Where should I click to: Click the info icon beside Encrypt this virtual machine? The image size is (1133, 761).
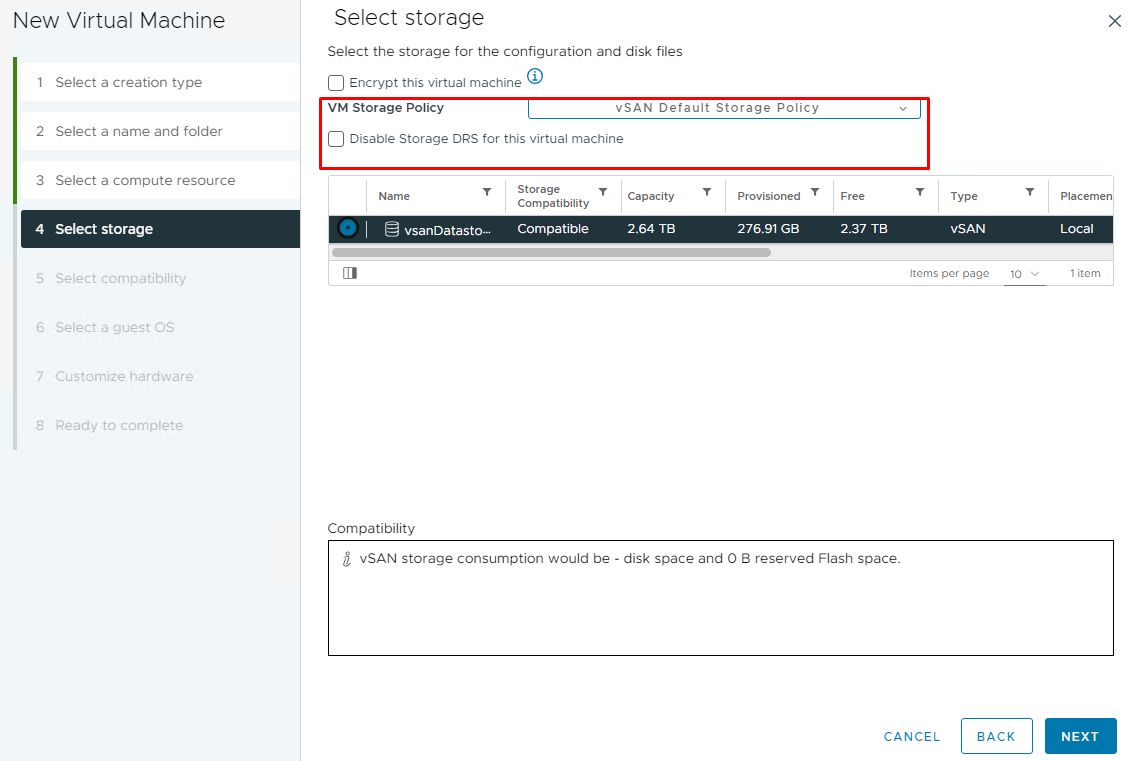(535, 75)
